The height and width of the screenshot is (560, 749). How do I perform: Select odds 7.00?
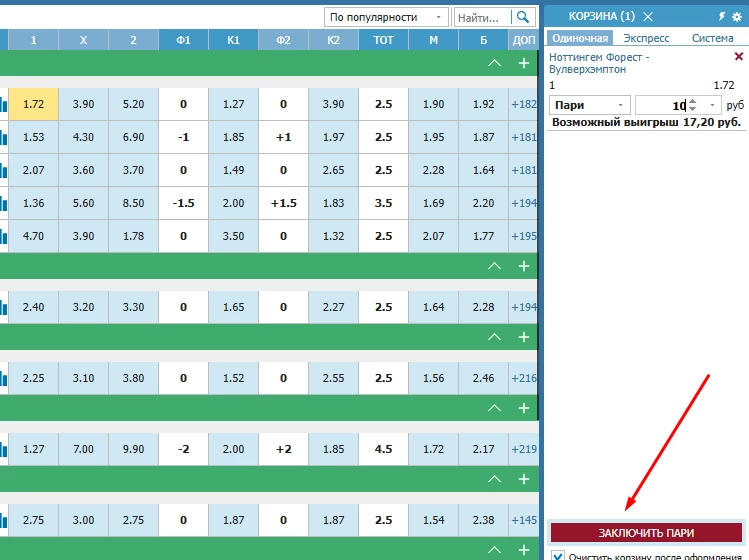pyautogui.click(x=84, y=449)
